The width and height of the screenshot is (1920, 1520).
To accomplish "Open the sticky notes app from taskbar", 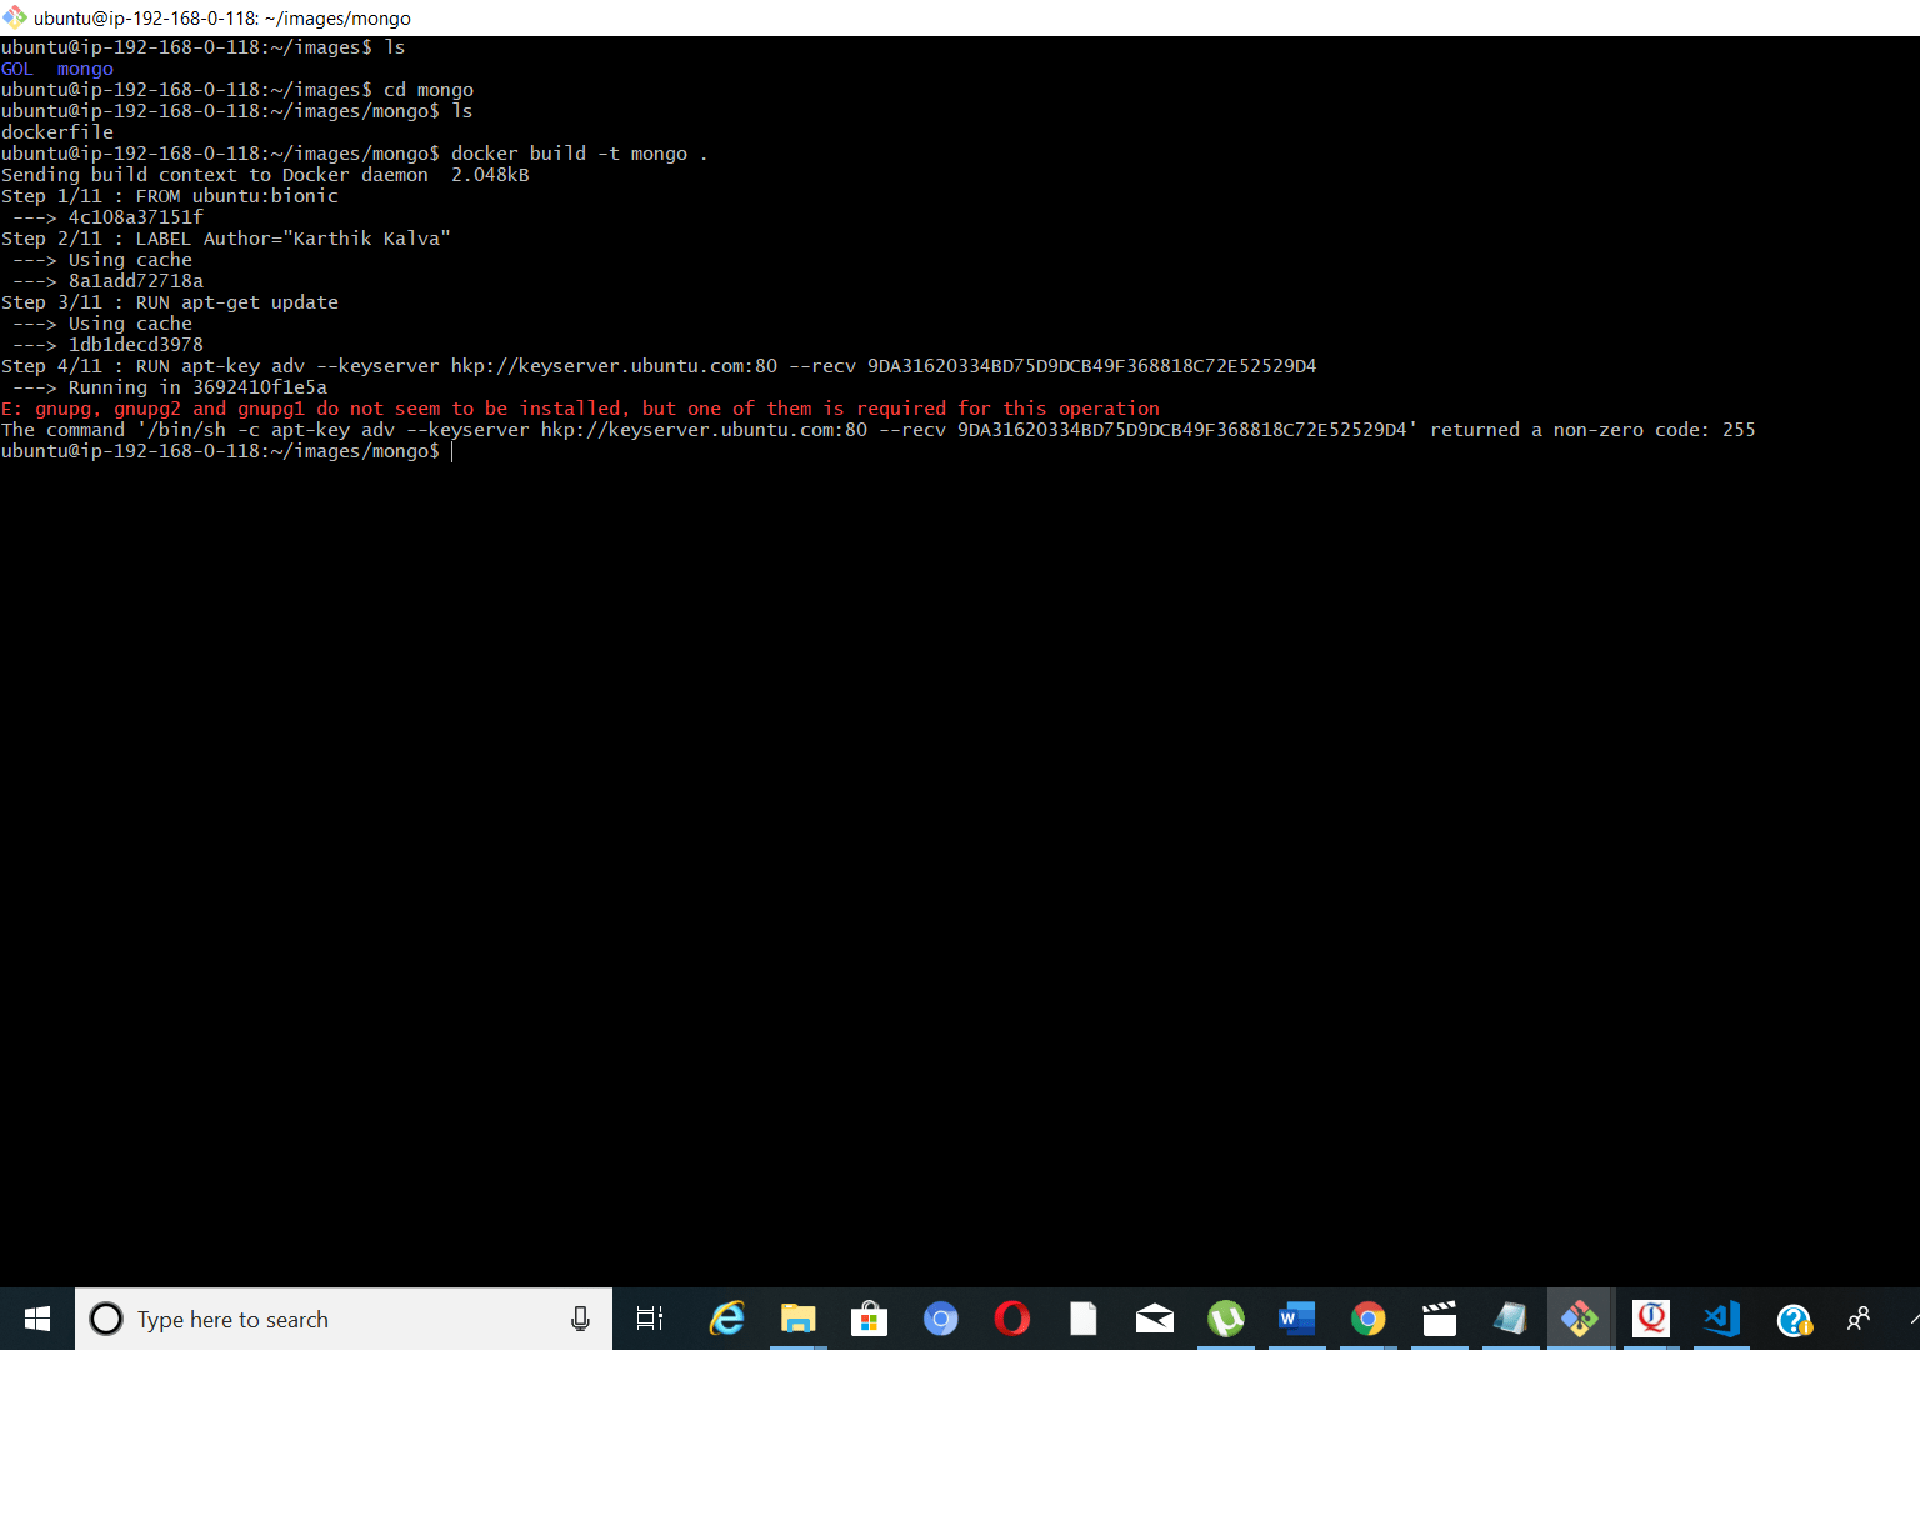I will coord(1510,1319).
